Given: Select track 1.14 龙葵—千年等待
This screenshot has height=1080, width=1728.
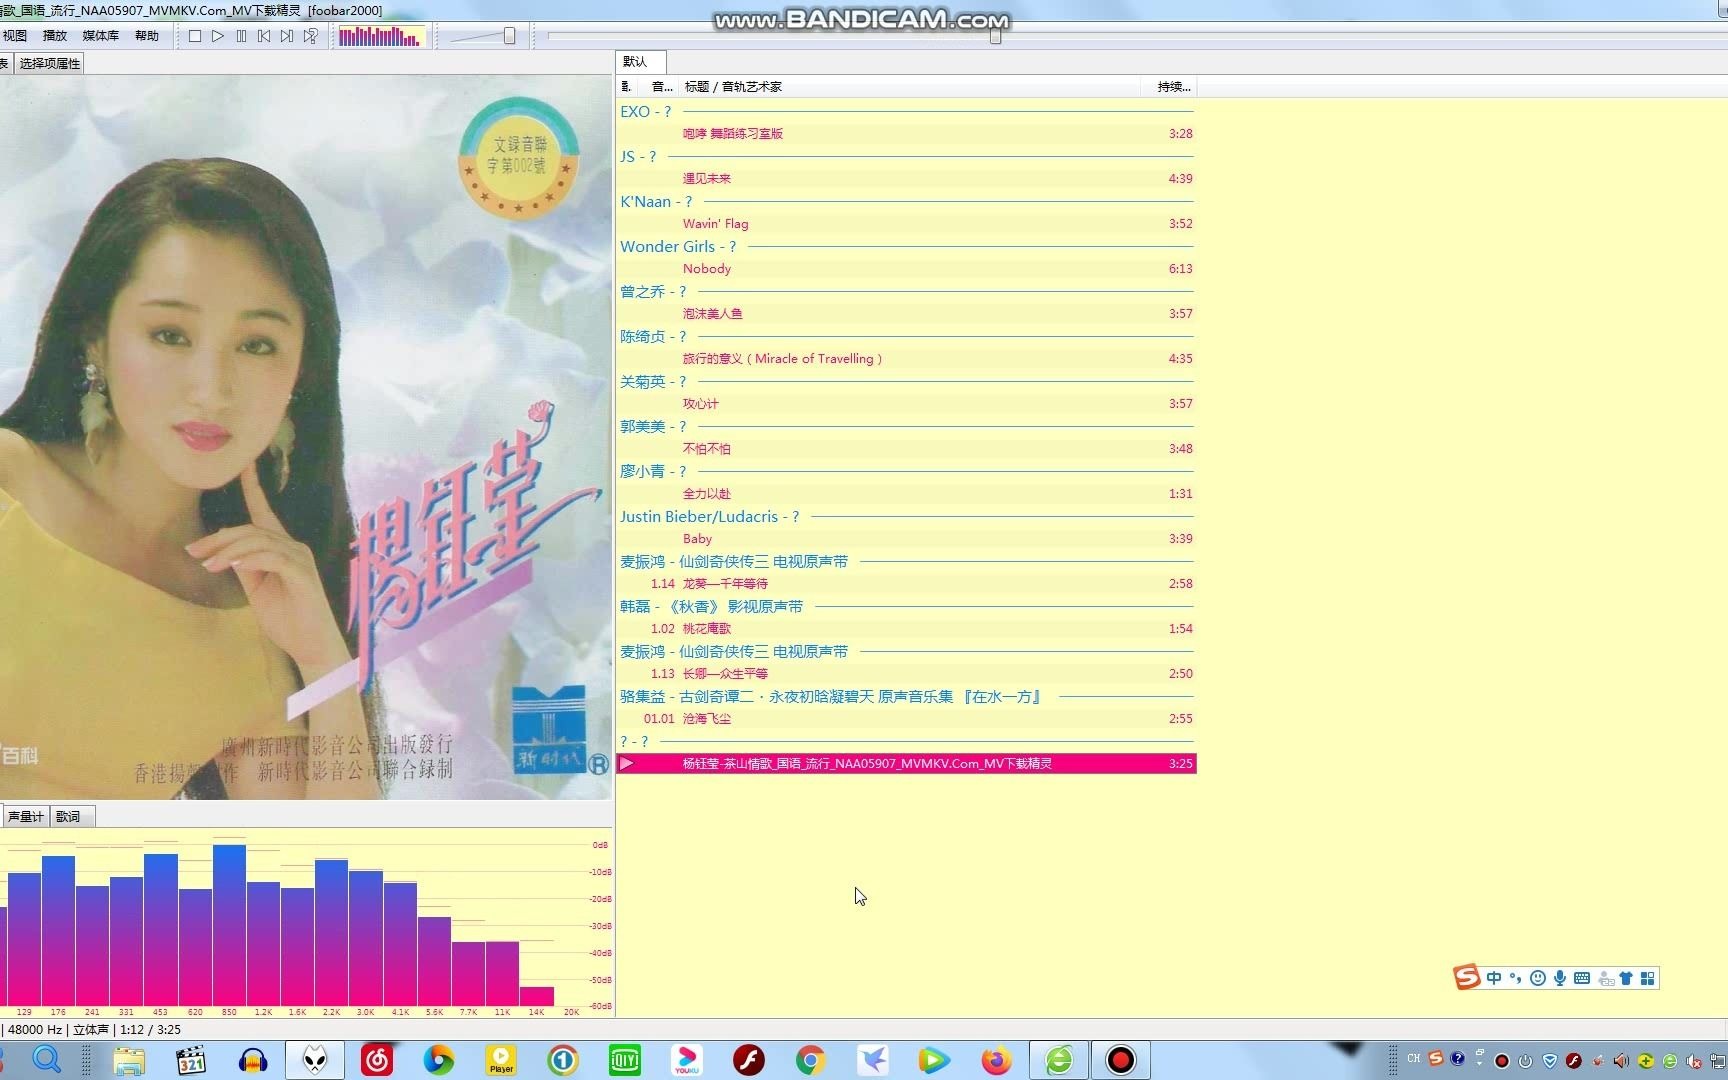Looking at the screenshot, I should click(906, 583).
